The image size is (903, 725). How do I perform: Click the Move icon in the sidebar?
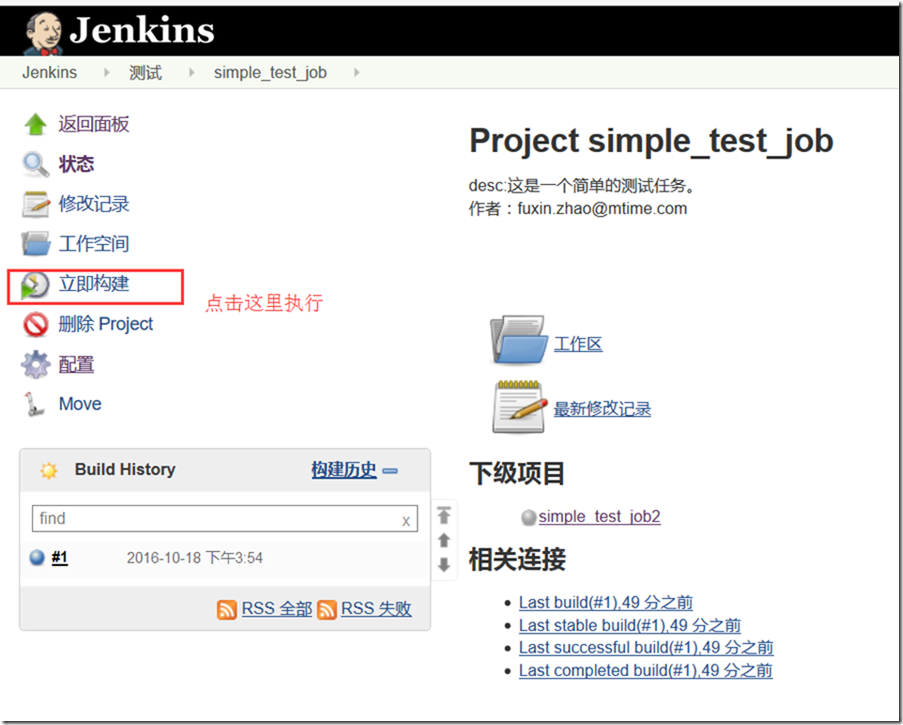pos(33,404)
